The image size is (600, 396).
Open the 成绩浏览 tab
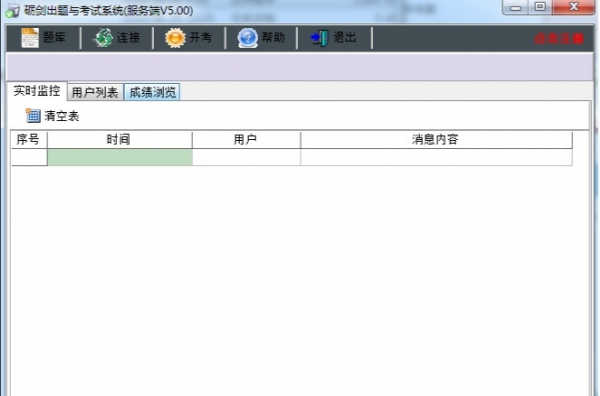pos(152,92)
